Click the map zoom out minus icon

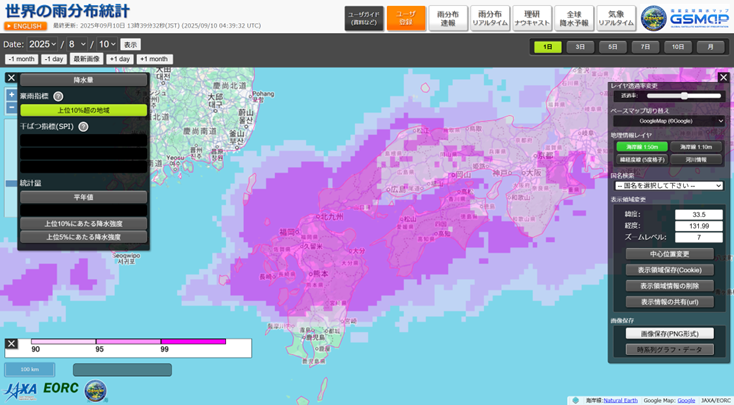point(11,109)
